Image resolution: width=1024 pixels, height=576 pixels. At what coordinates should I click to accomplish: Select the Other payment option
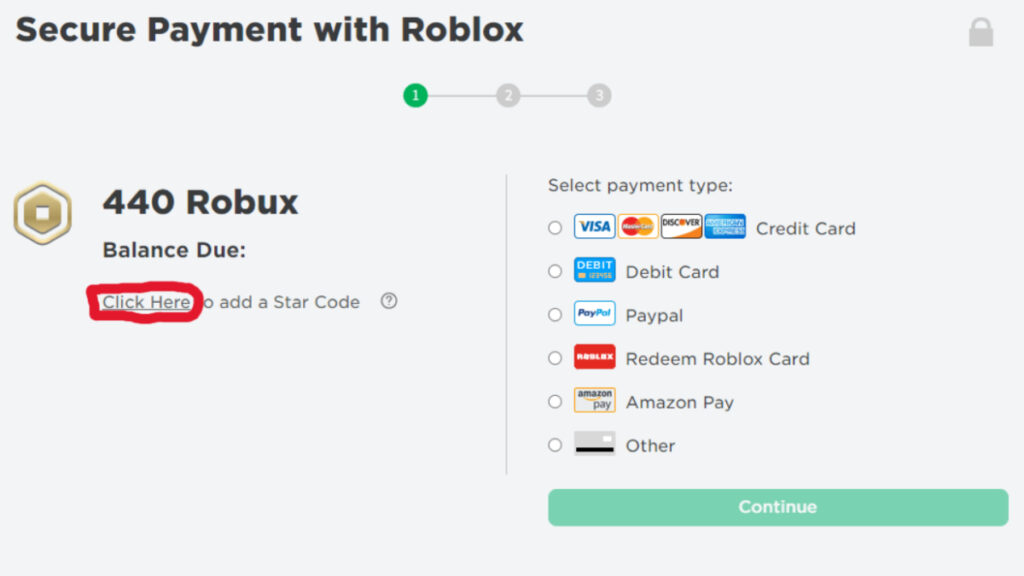[555, 445]
